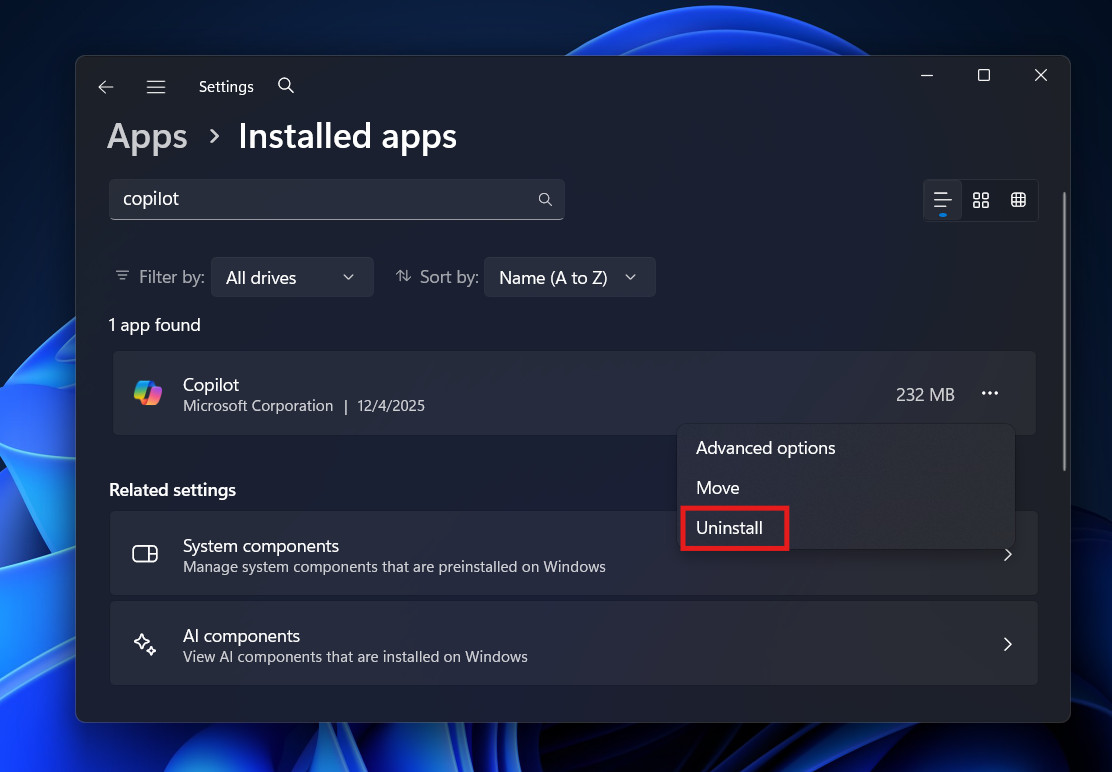Switch to grid view of installed apps
Screen dimensions: 1112x772
pyautogui.click(x=981, y=200)
